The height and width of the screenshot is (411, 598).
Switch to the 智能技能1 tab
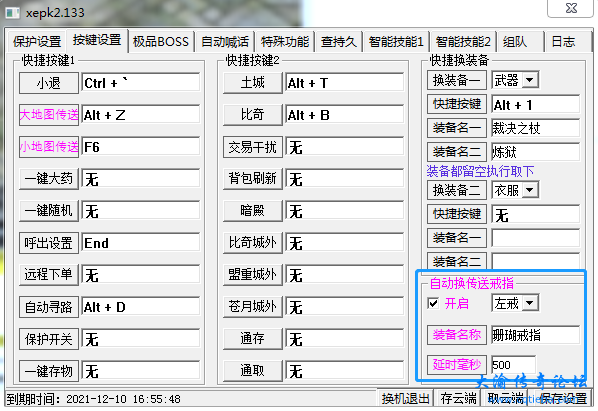point(396,42)
